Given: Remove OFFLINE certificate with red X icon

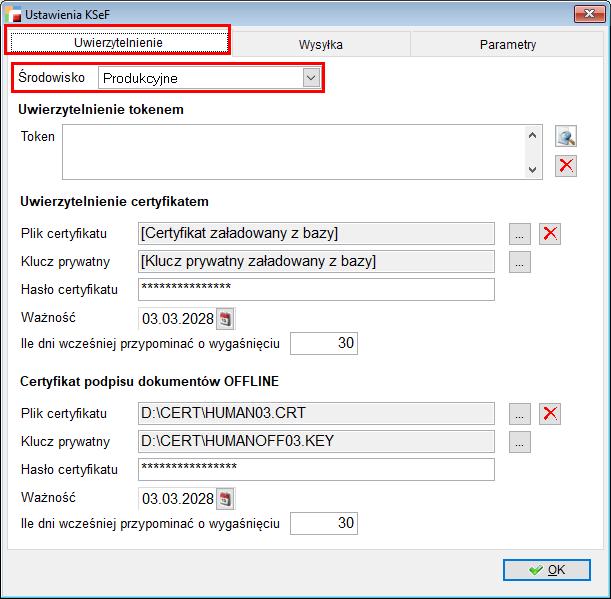Looking at the screenshot, I should pos(549,413).
